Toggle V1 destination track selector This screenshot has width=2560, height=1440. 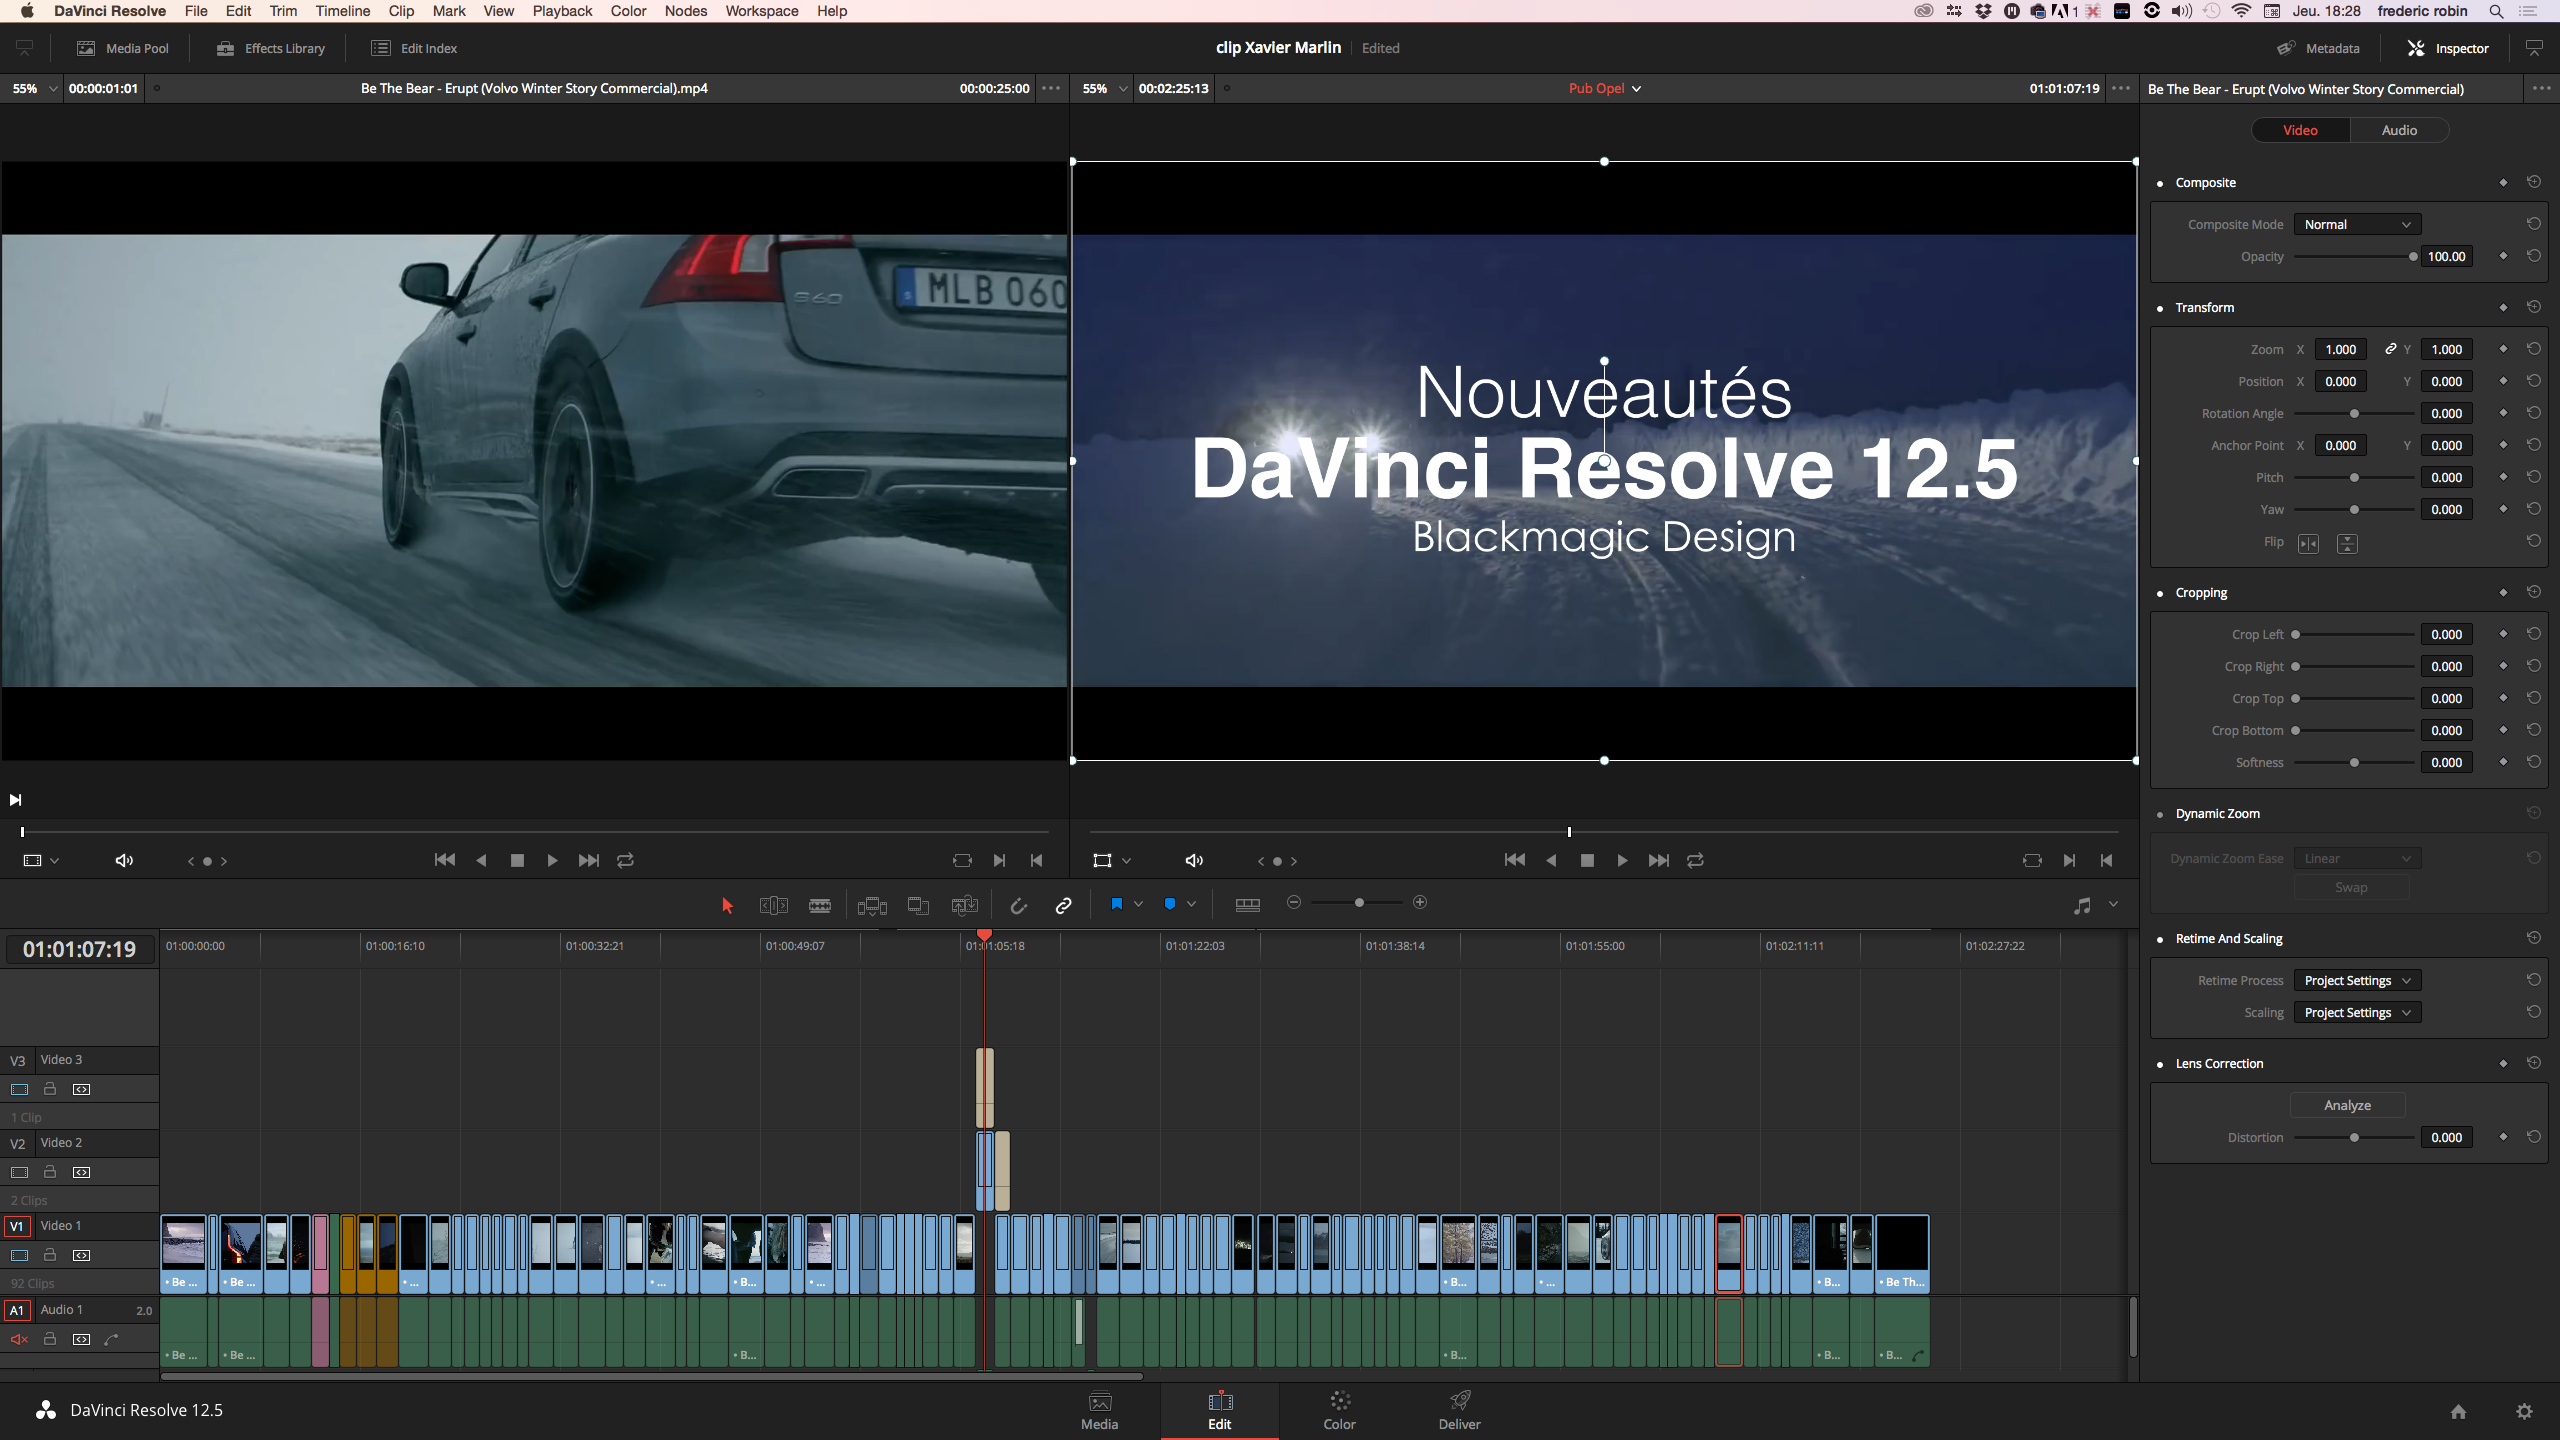17,1226
